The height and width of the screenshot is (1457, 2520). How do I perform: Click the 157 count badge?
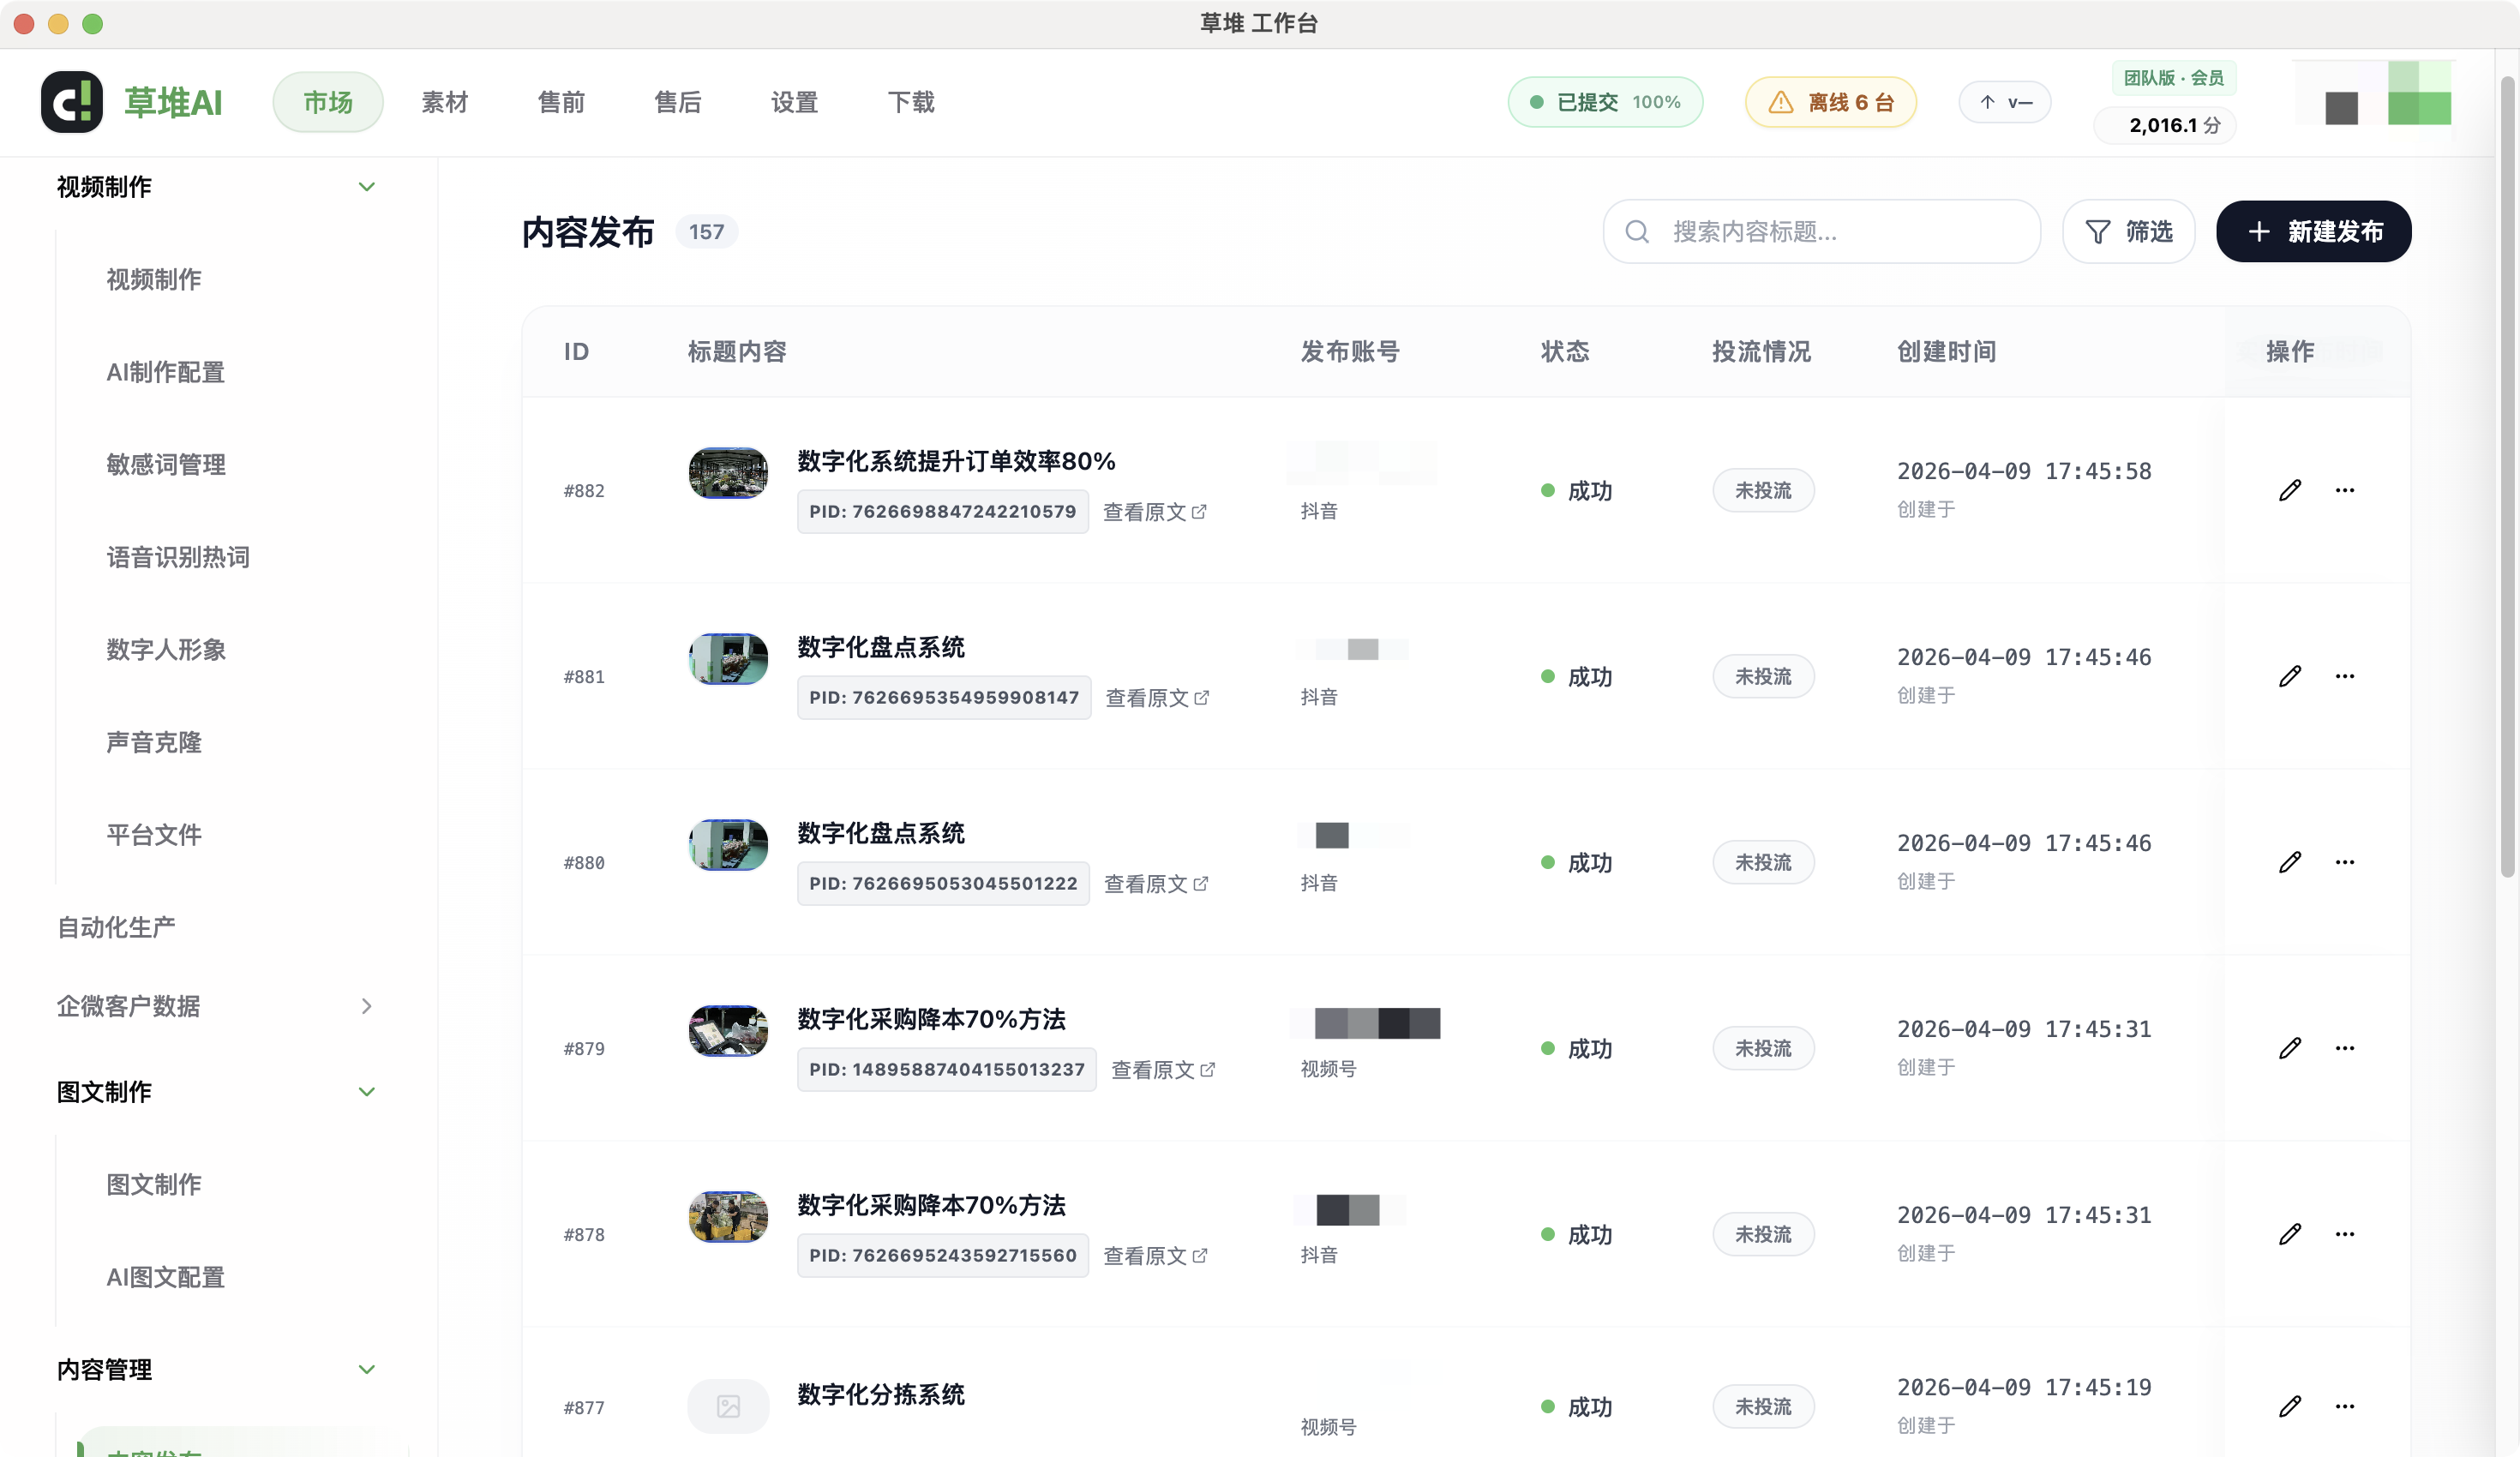tap(706, 232)
